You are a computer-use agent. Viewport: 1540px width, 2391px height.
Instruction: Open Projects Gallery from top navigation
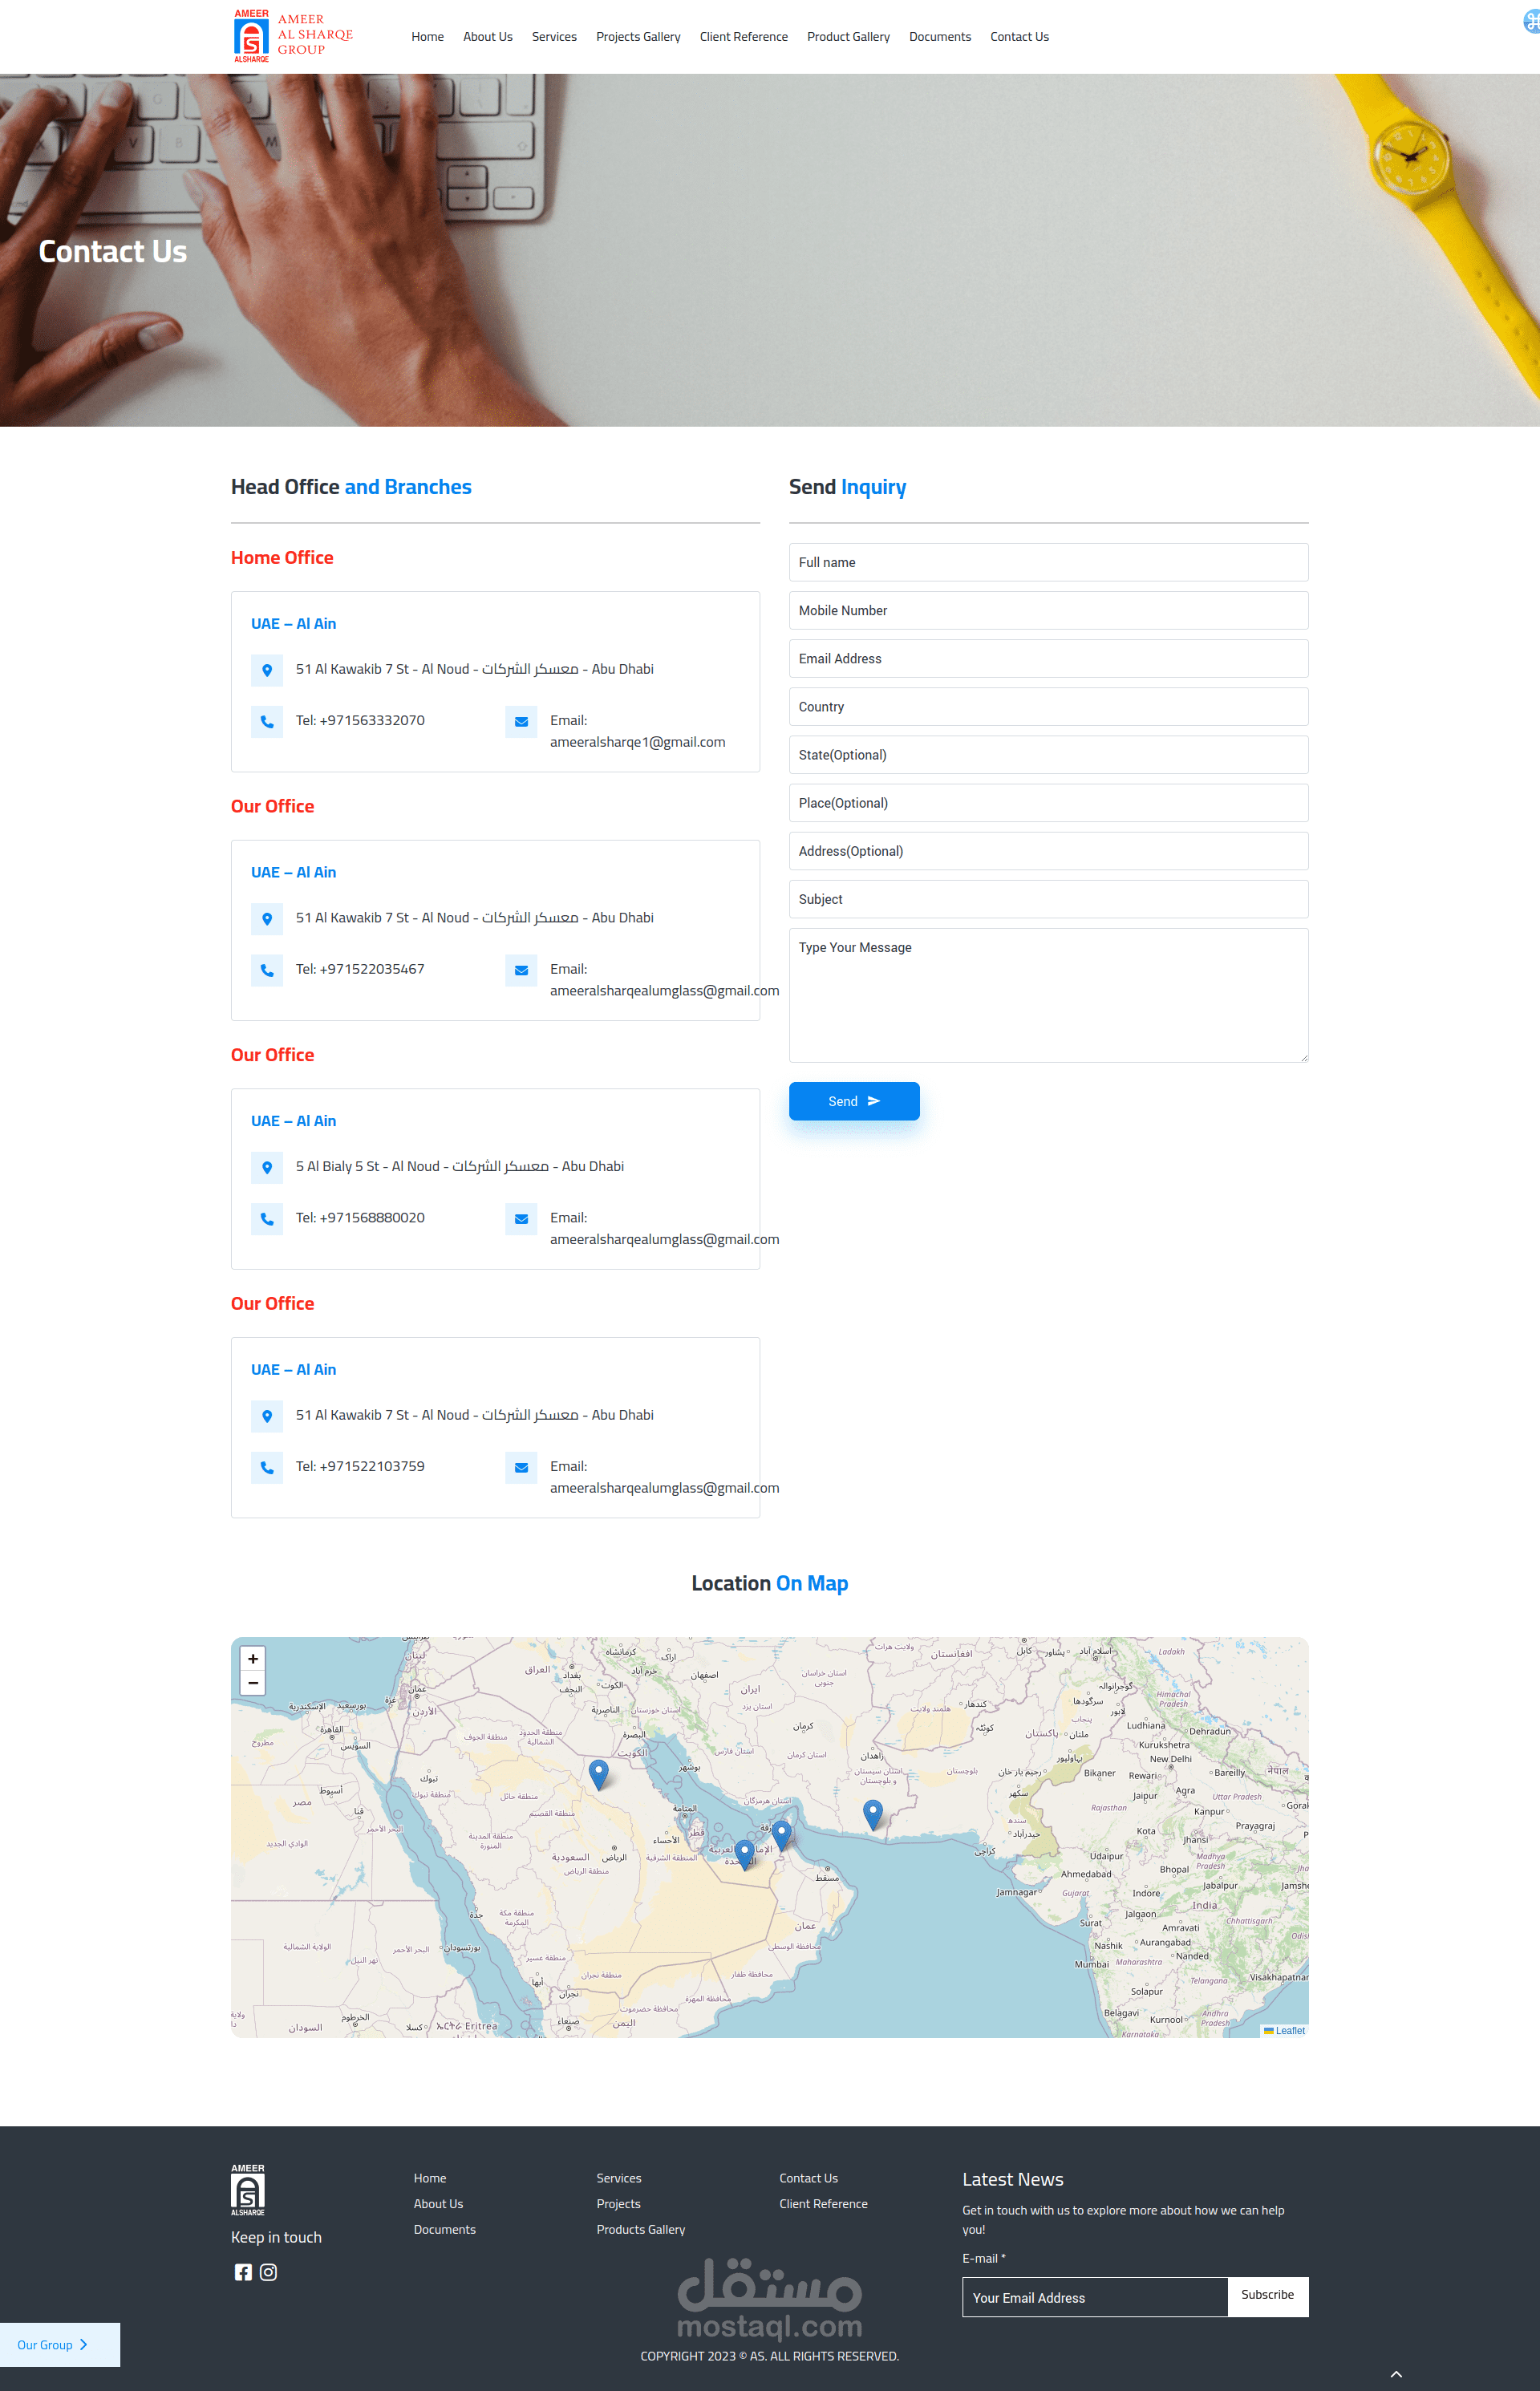point(638,37)
